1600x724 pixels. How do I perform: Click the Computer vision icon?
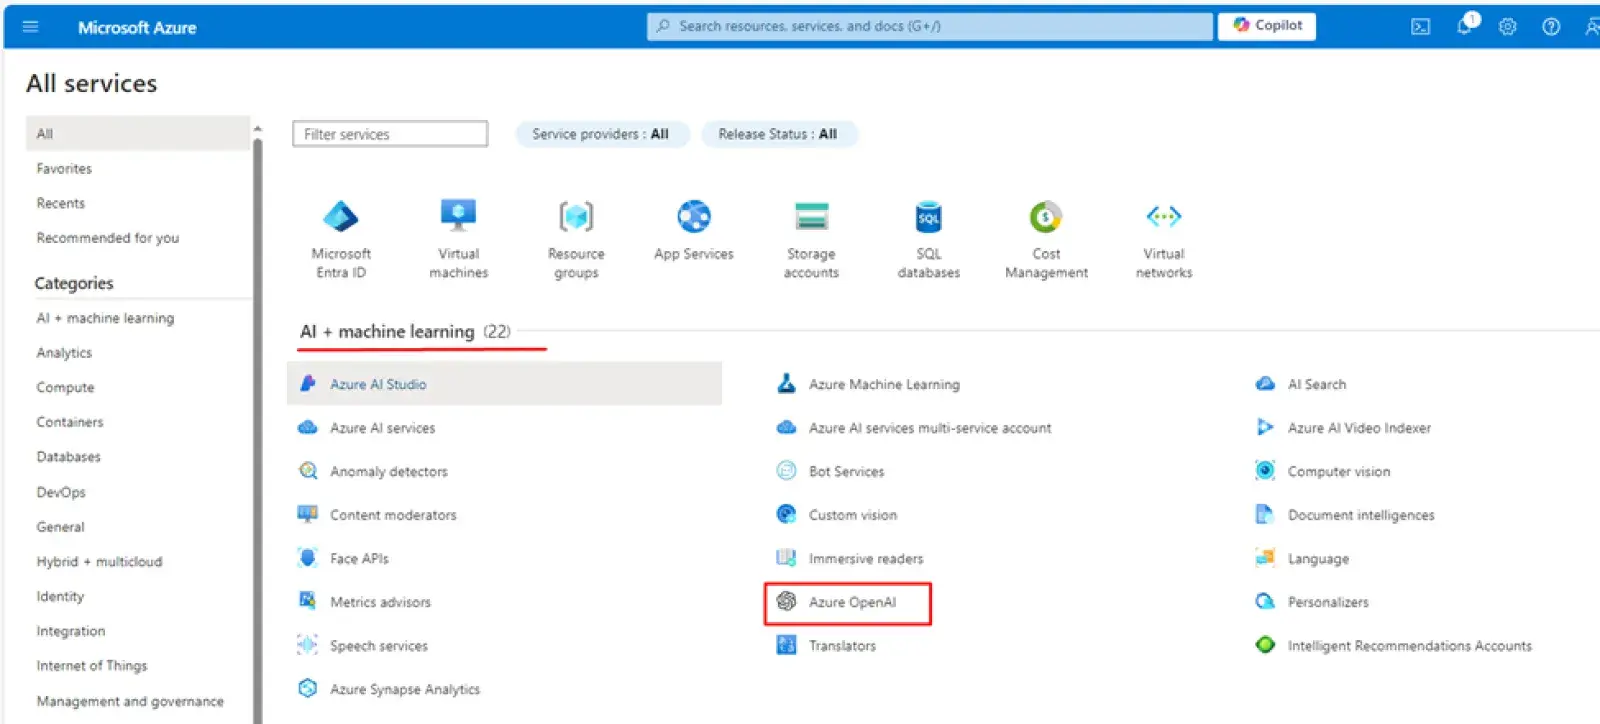click(x=1265, y=471)
